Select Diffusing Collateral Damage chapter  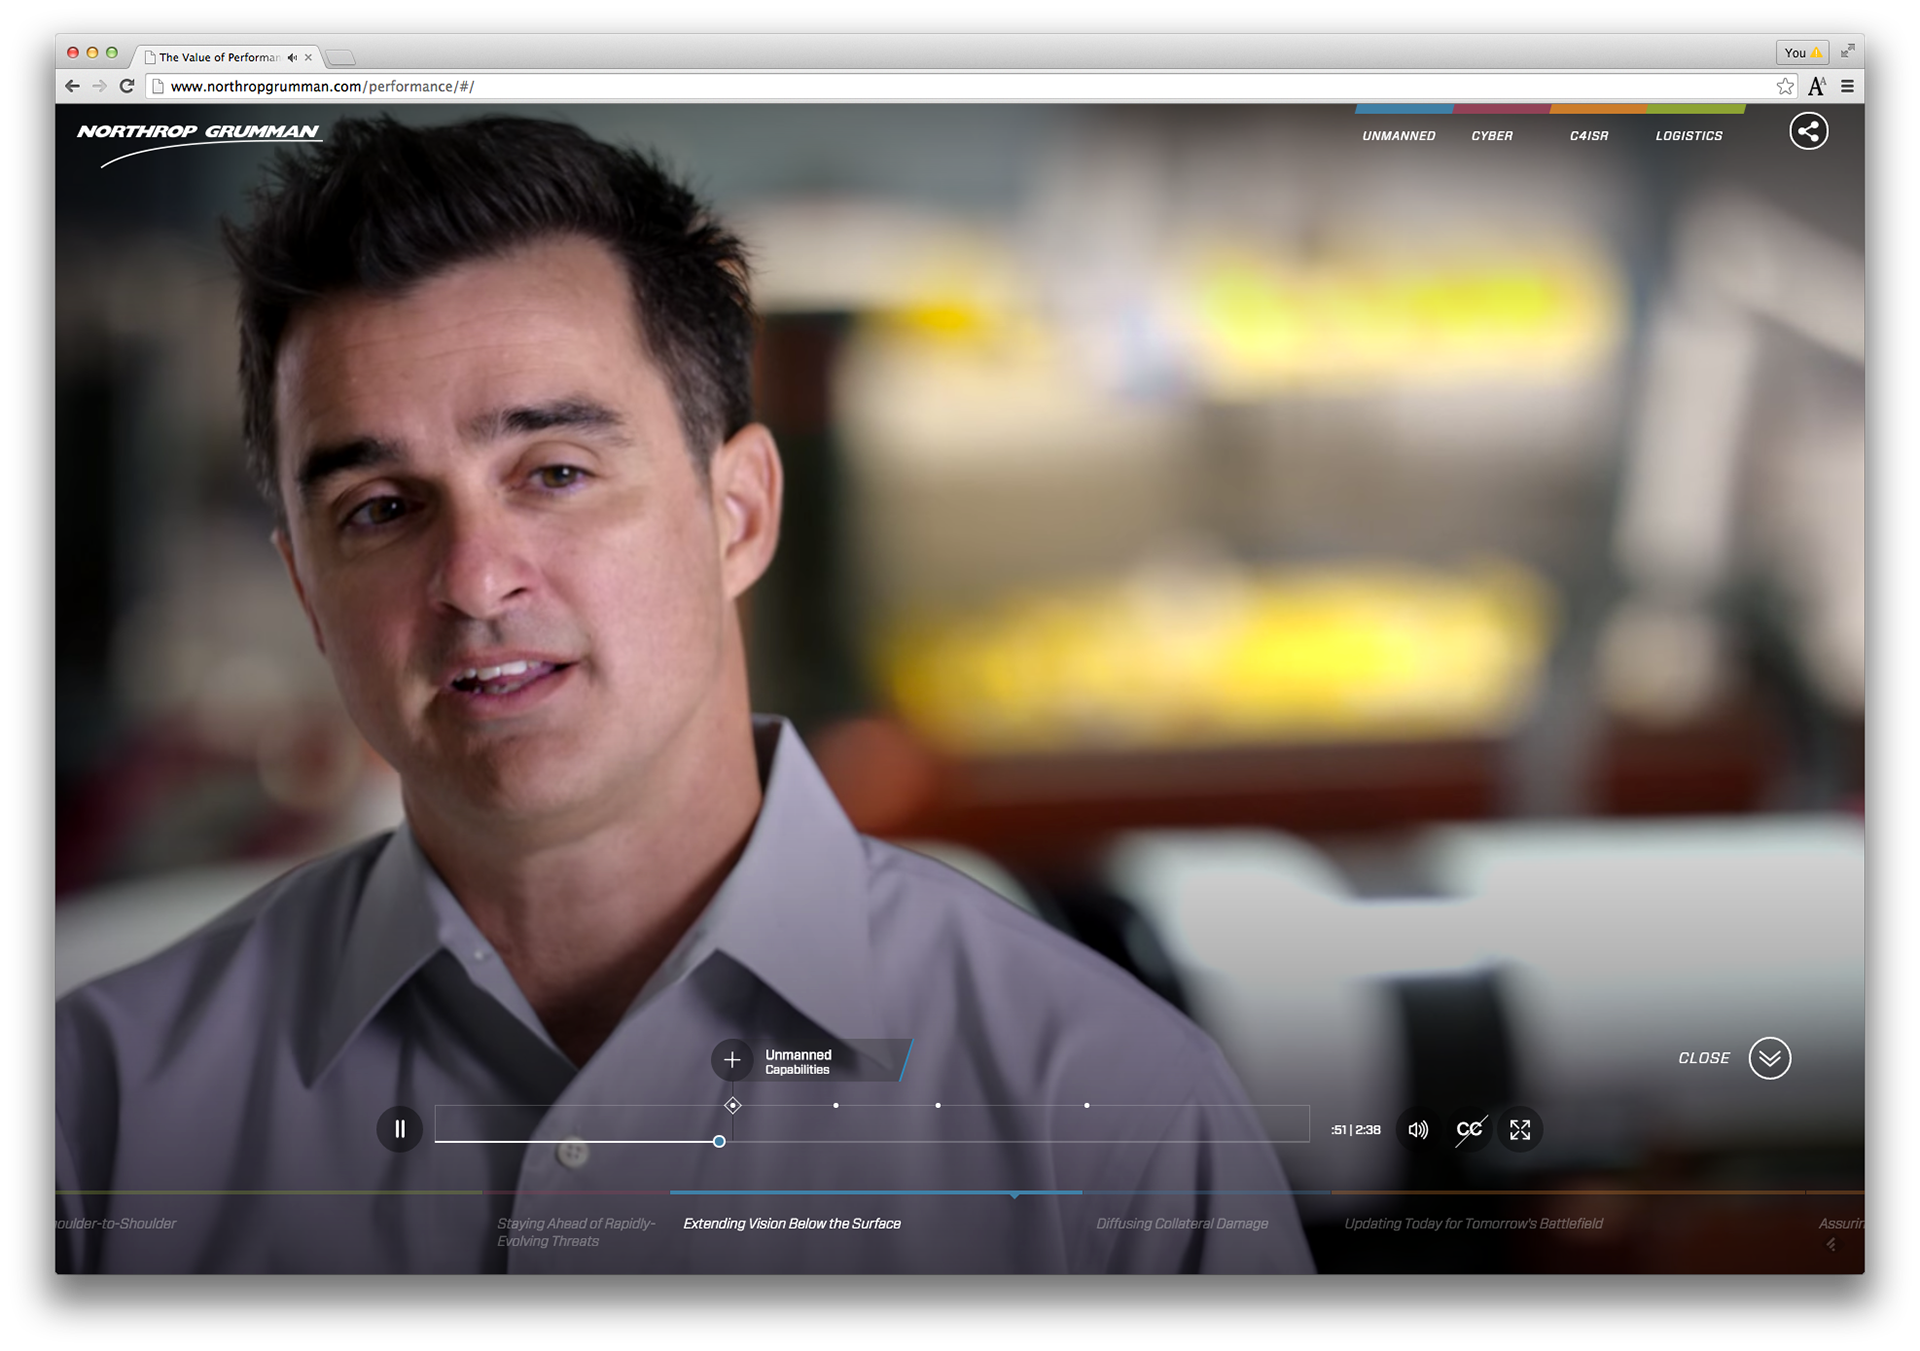point(1181,1223)
